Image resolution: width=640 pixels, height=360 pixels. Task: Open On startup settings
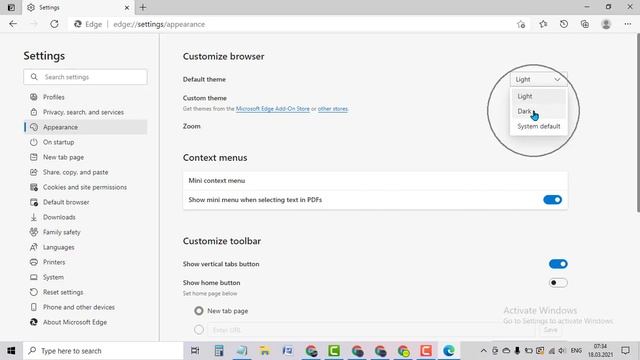[85, 142]
